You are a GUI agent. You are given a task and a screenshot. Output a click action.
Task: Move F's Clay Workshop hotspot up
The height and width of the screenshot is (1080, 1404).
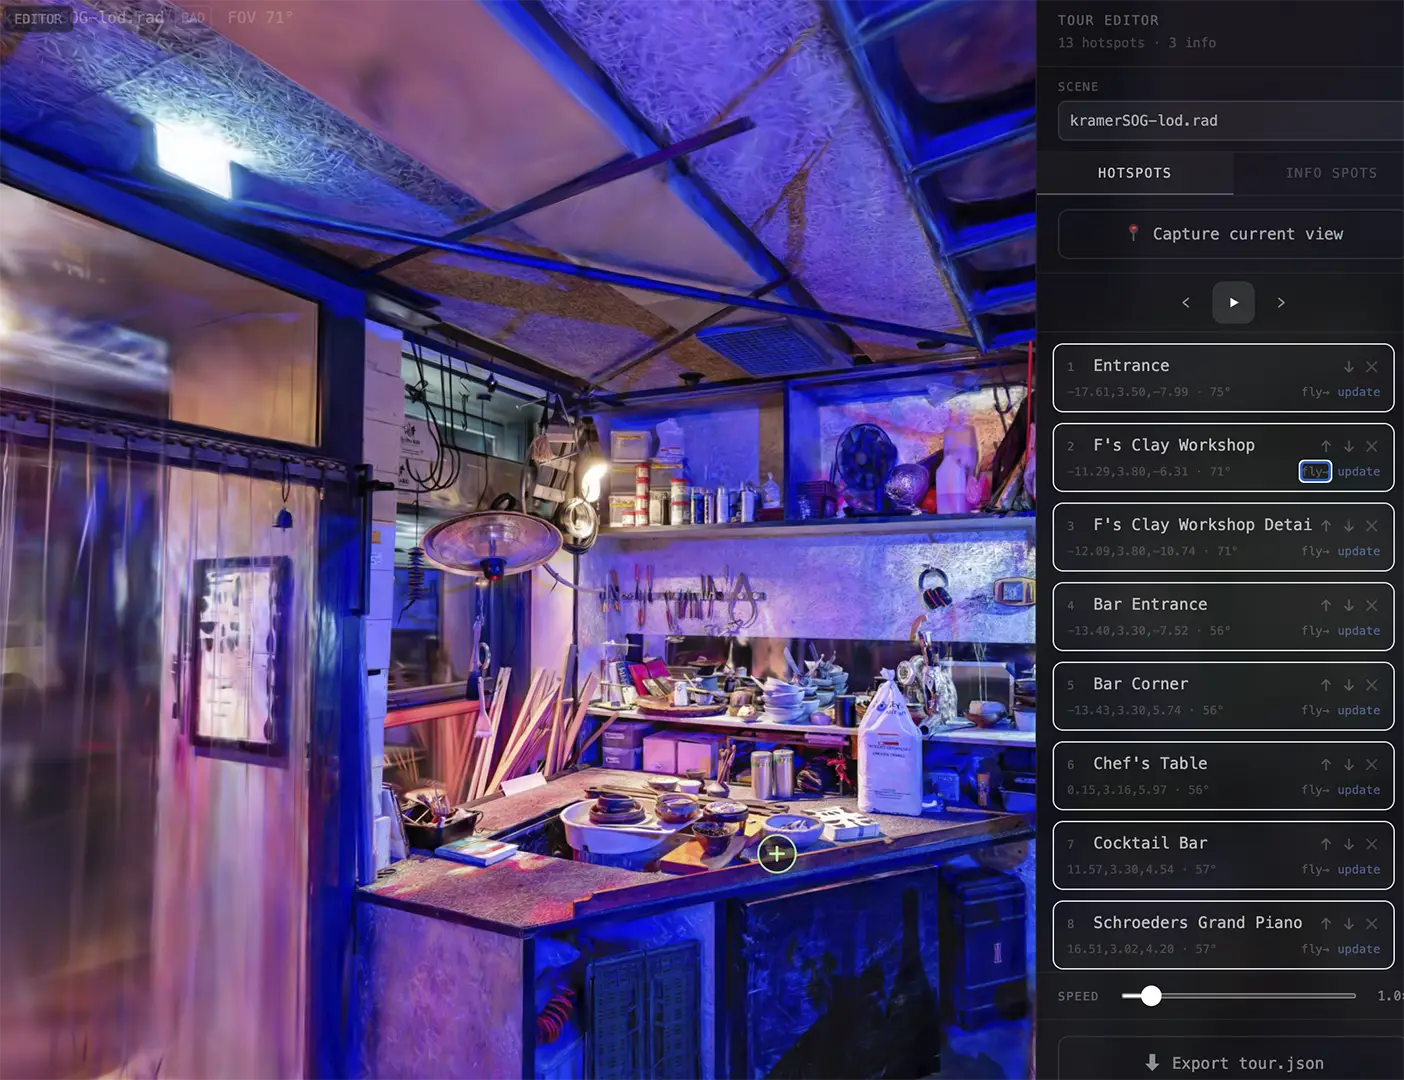tap(1326, 446)
